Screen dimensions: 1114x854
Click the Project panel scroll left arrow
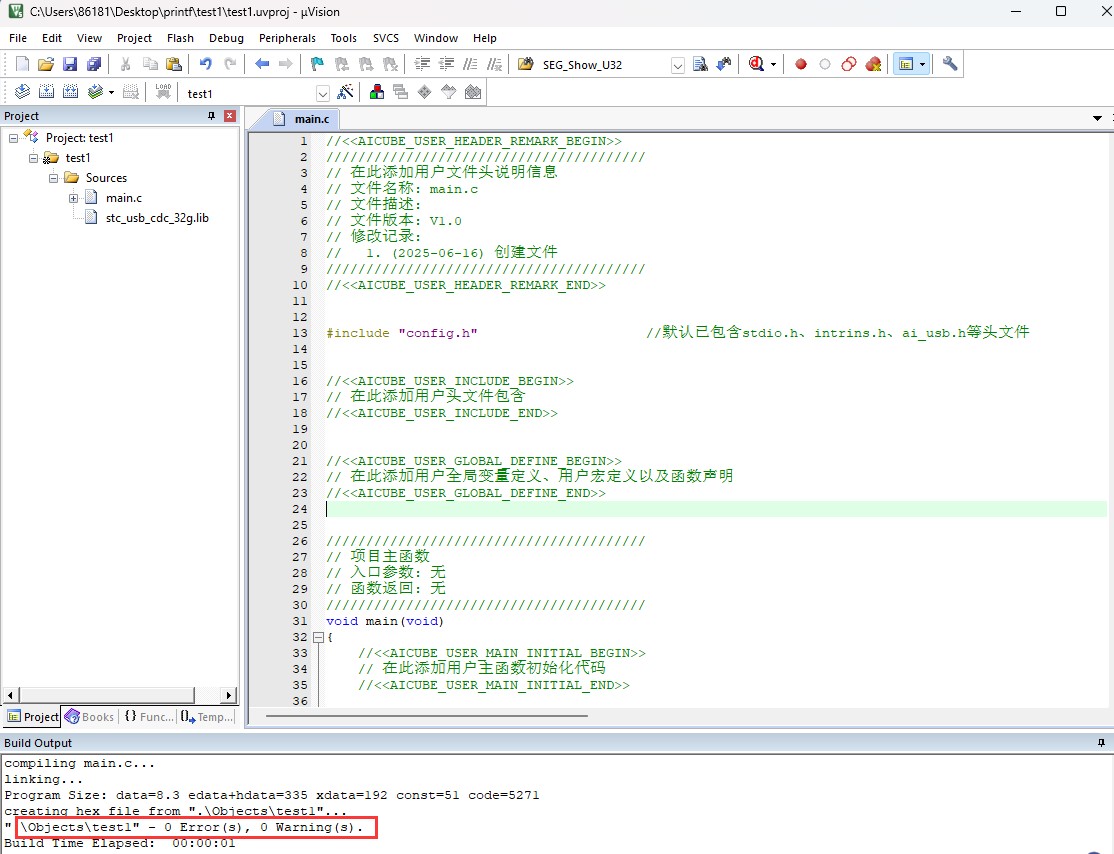click(10, 695)
